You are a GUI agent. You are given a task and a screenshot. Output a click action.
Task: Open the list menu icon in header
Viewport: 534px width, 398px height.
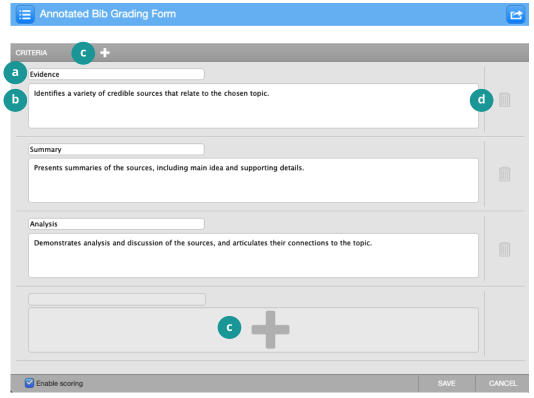click(25, 15)
